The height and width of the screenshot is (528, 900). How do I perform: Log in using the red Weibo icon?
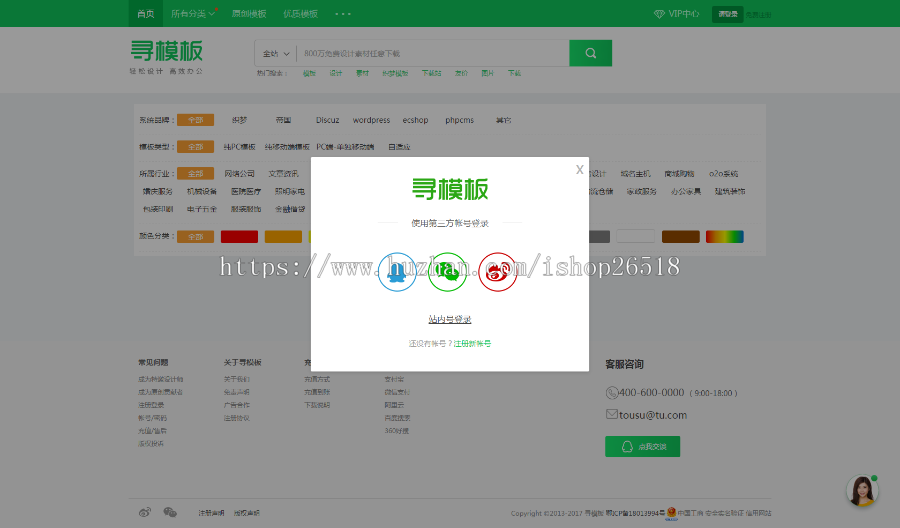point(497,271)
